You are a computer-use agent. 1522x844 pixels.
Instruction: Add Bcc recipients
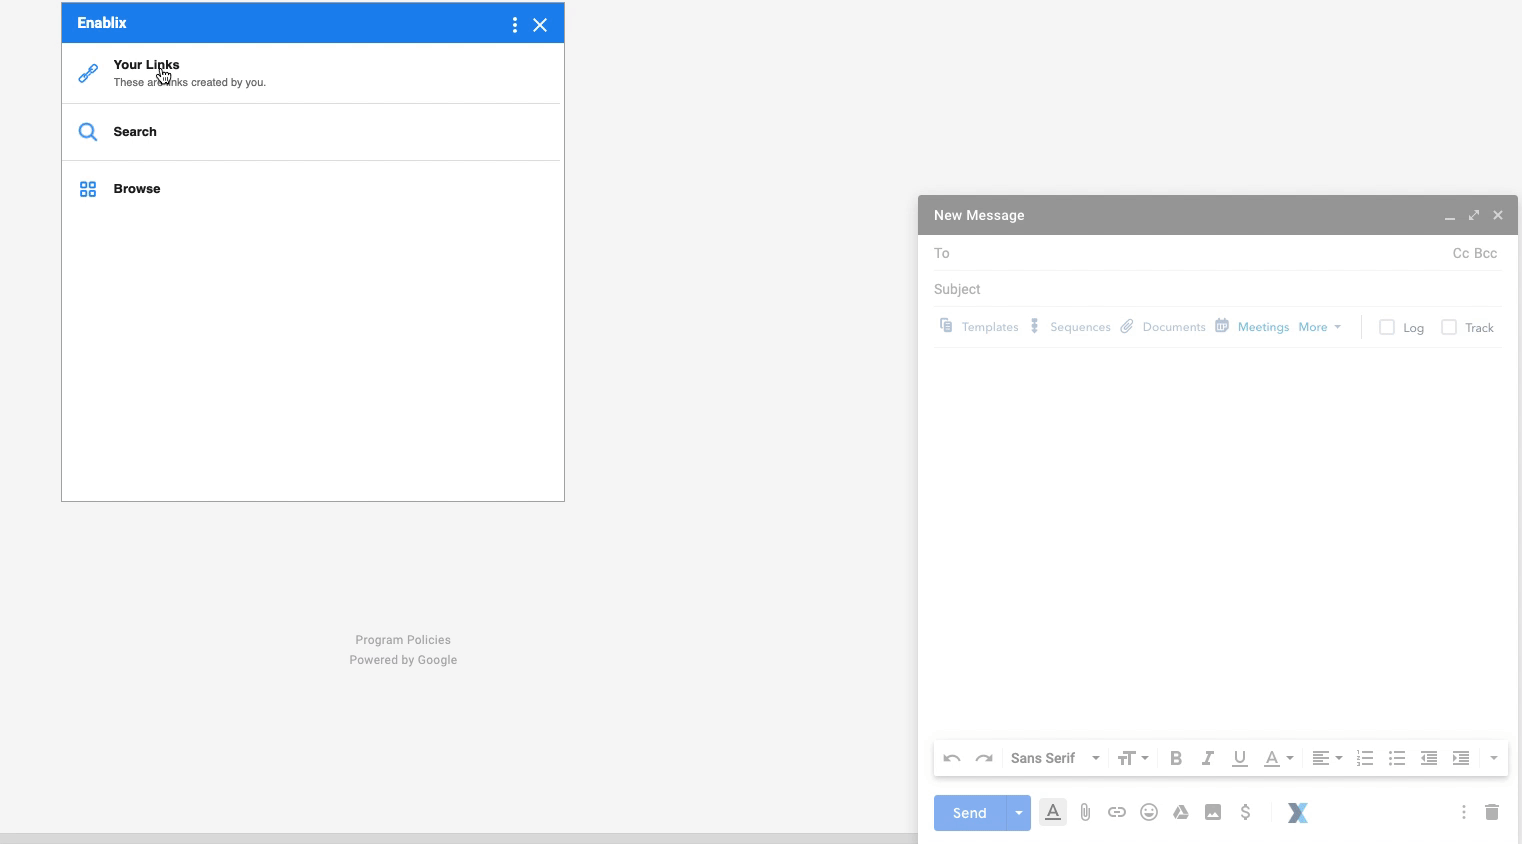(x=1486, y=253)
